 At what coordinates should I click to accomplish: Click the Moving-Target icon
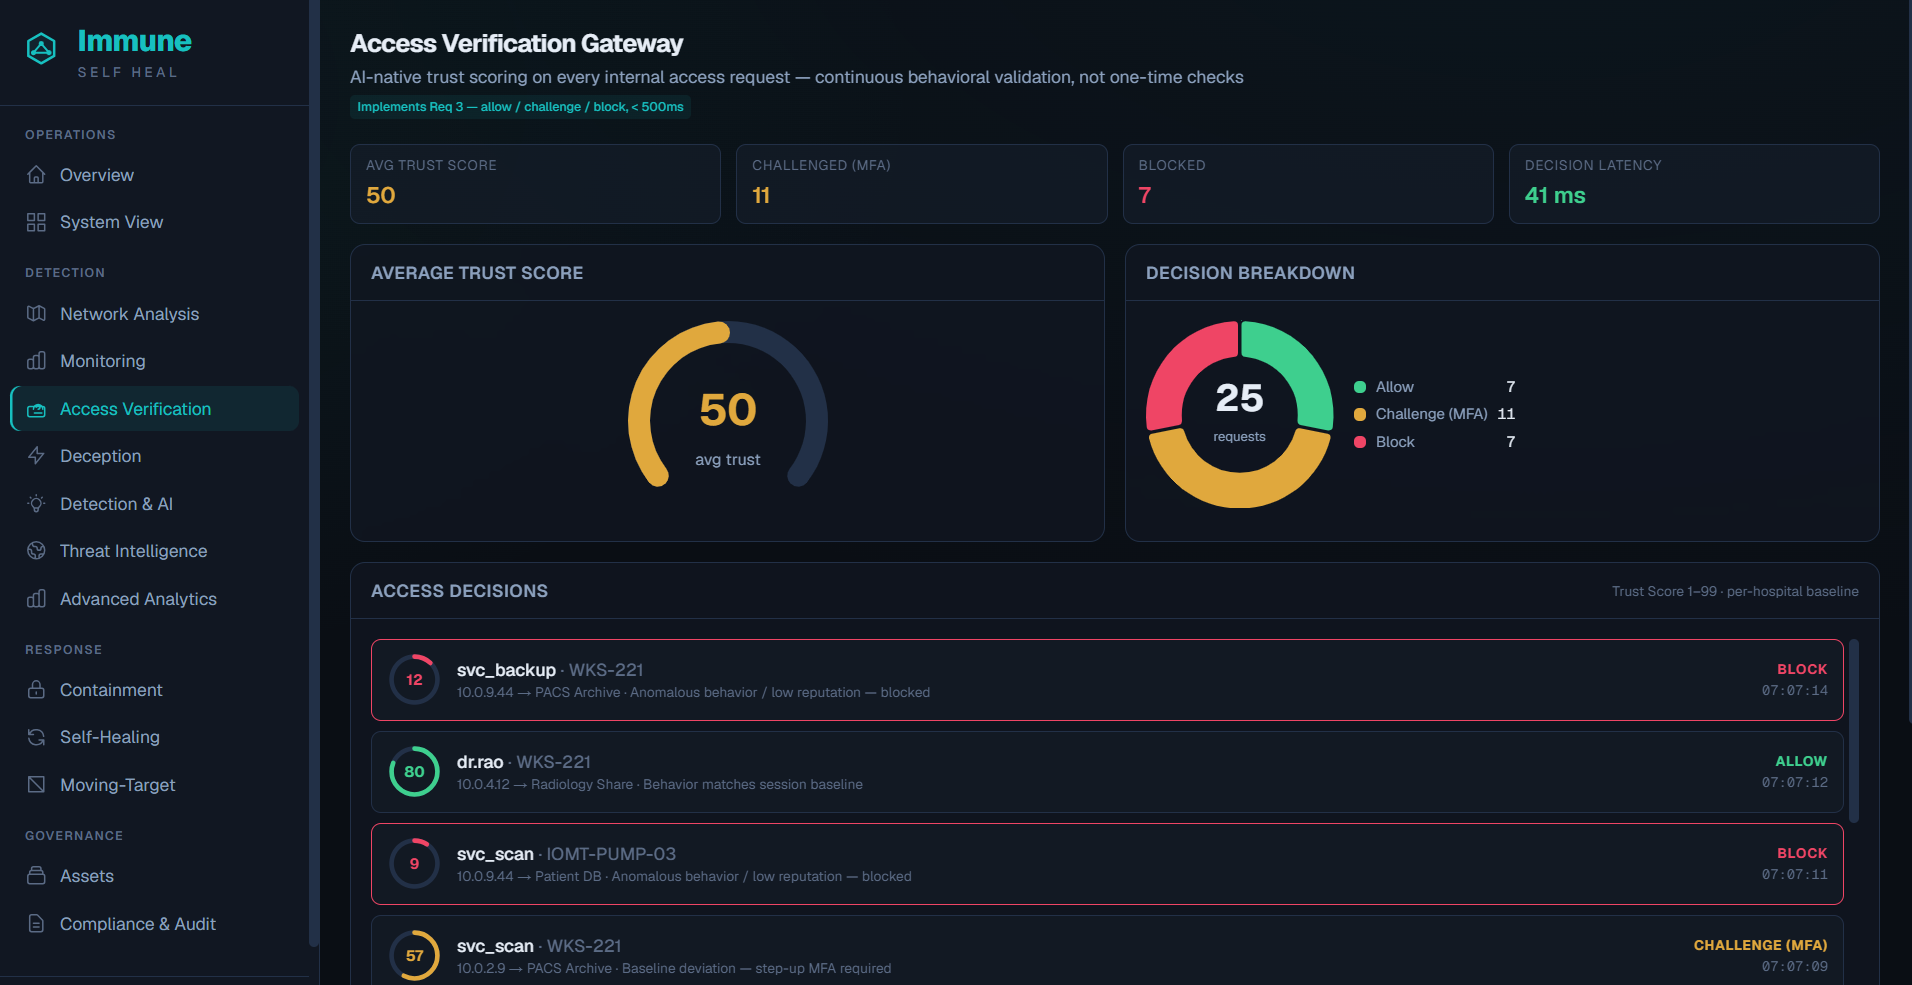click(x=36, y=785)
